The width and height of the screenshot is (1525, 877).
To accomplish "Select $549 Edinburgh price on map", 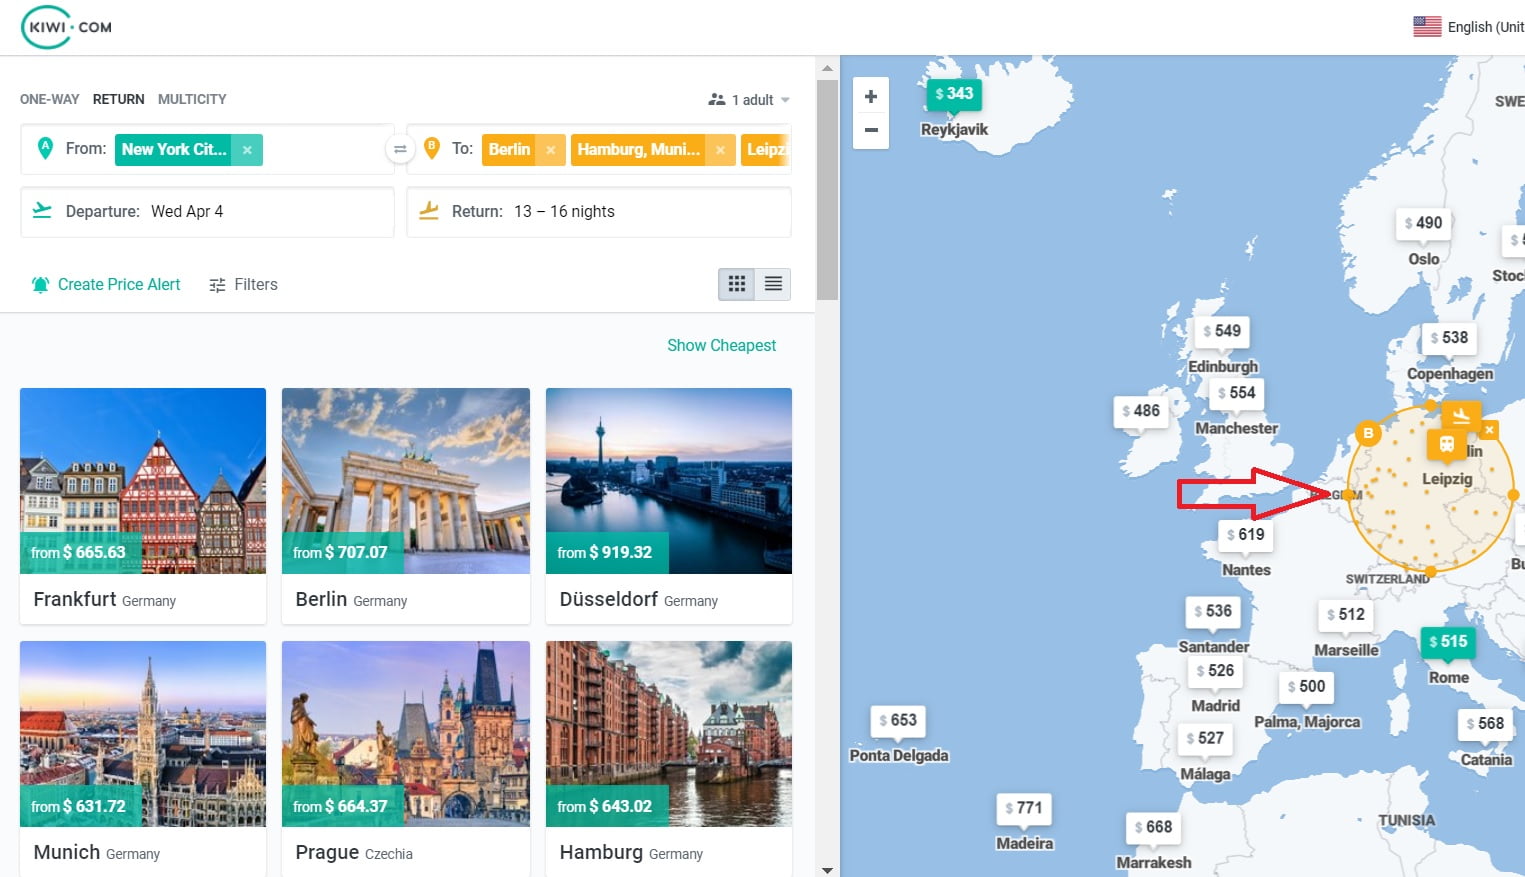I will [1222, 331].
